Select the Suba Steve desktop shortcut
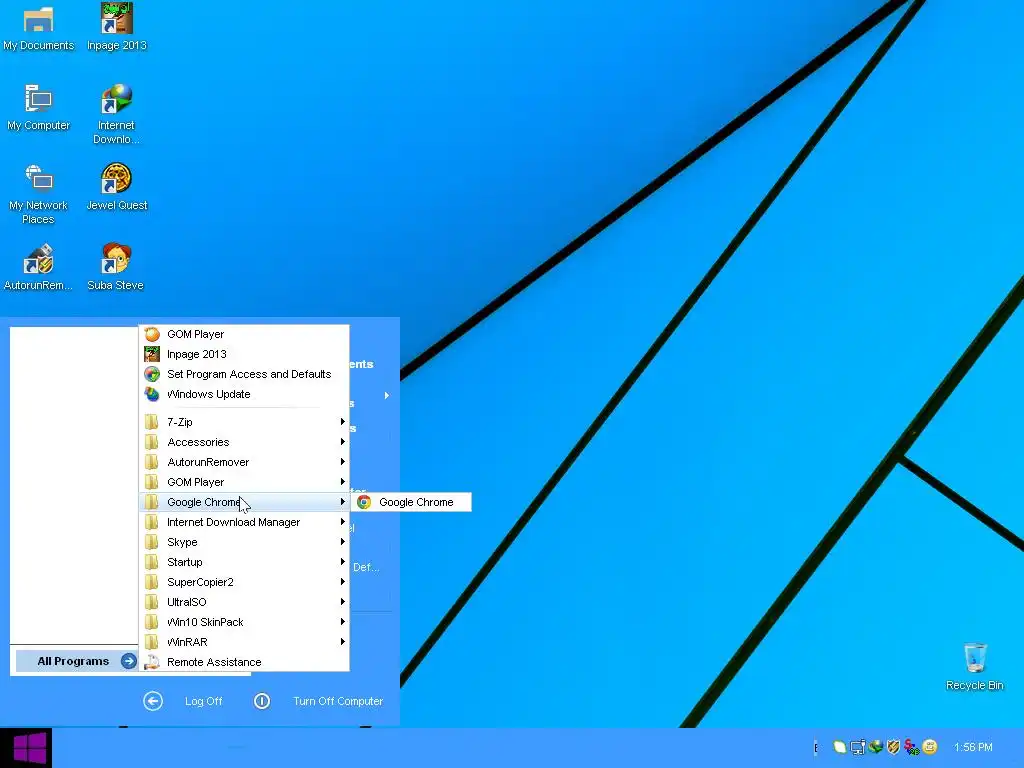The height and width of the screenshot is (768, 1024). (116, 268)
